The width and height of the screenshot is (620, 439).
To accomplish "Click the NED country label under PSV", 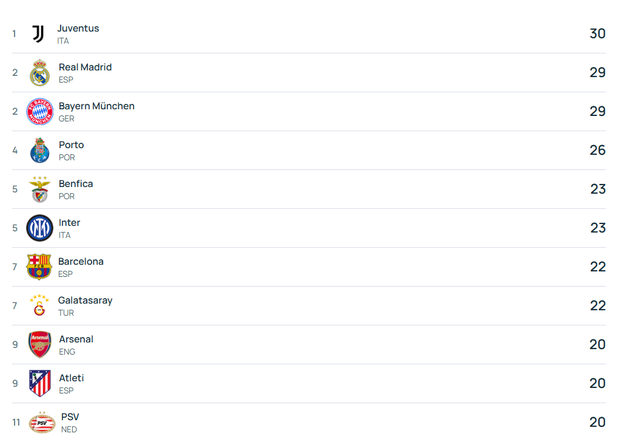I will coord(69,430).
